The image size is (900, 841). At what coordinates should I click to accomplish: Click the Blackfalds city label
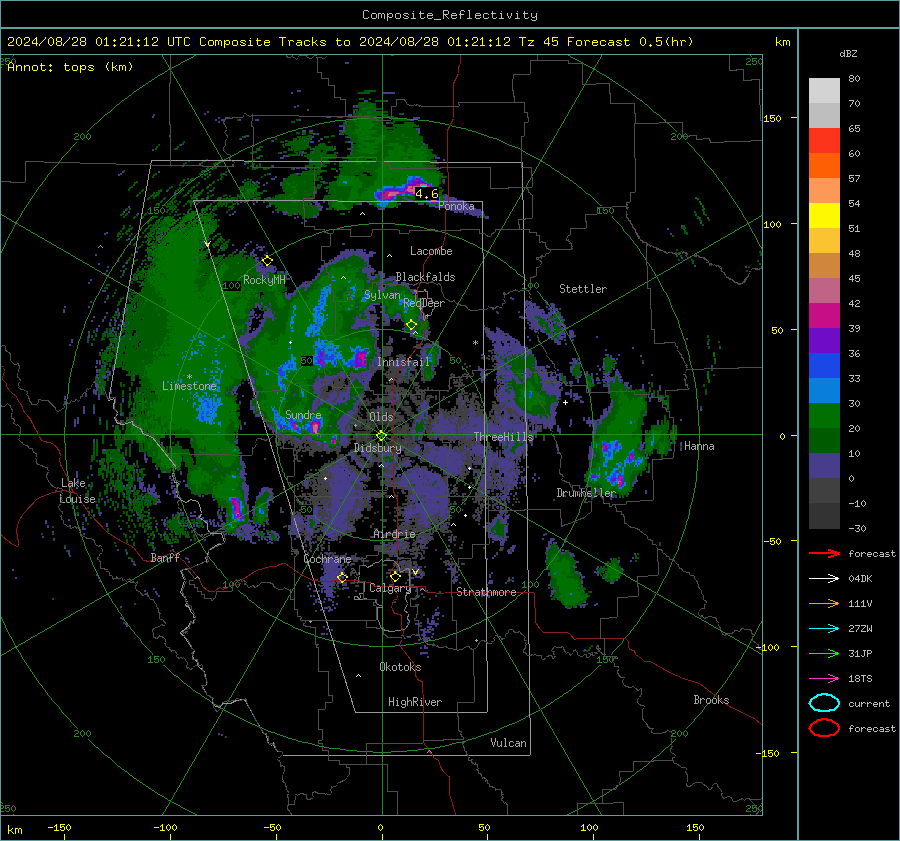pos(425,277)
